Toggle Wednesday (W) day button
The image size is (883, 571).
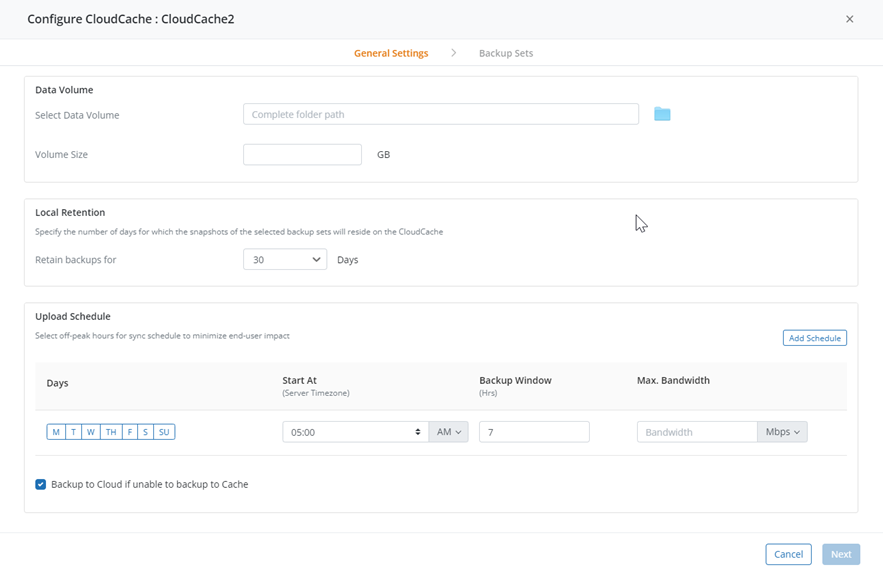point(91,432)
